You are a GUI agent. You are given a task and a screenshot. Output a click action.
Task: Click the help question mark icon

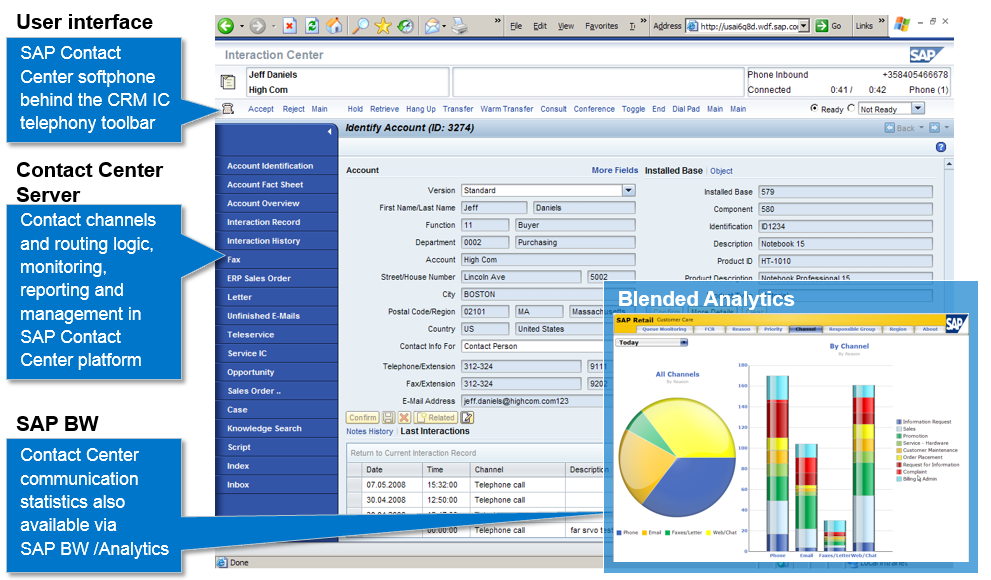940,147
